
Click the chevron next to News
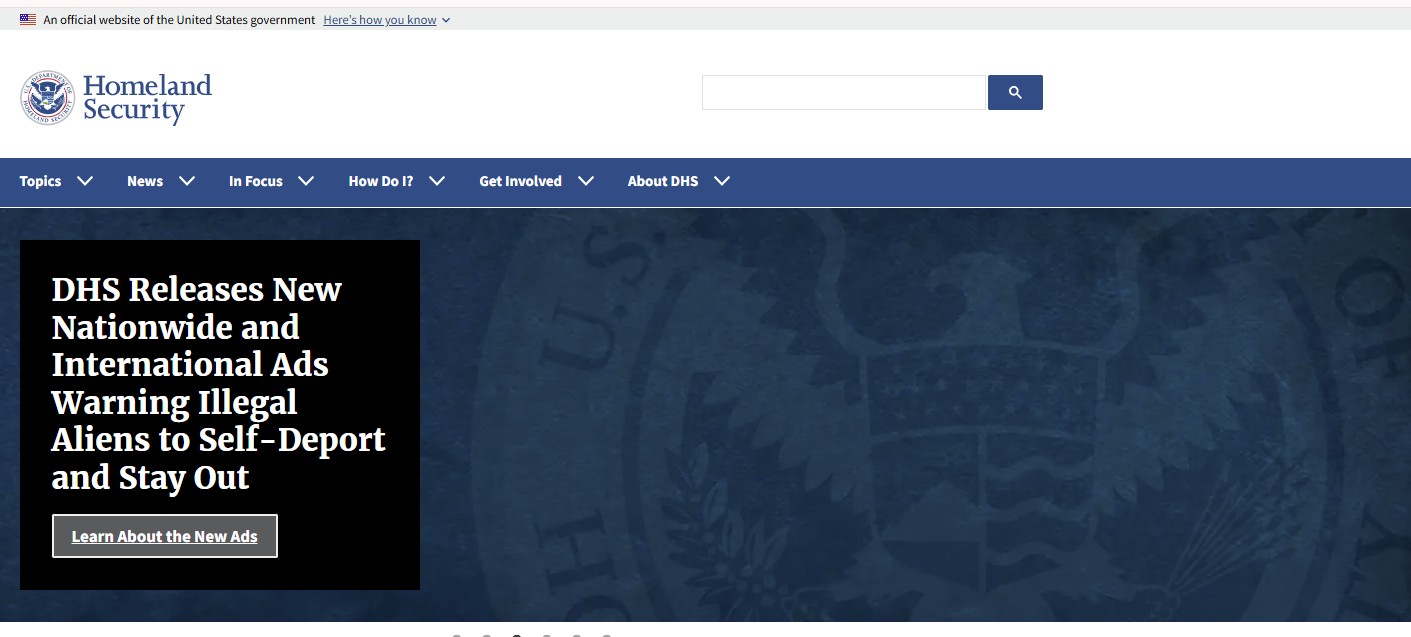tap(187, 181)
